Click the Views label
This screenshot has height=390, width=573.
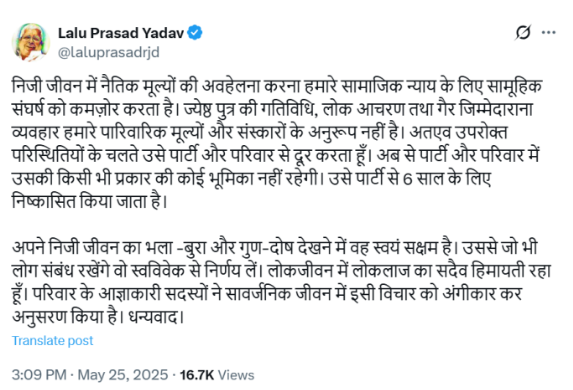[x=236, y=375]
